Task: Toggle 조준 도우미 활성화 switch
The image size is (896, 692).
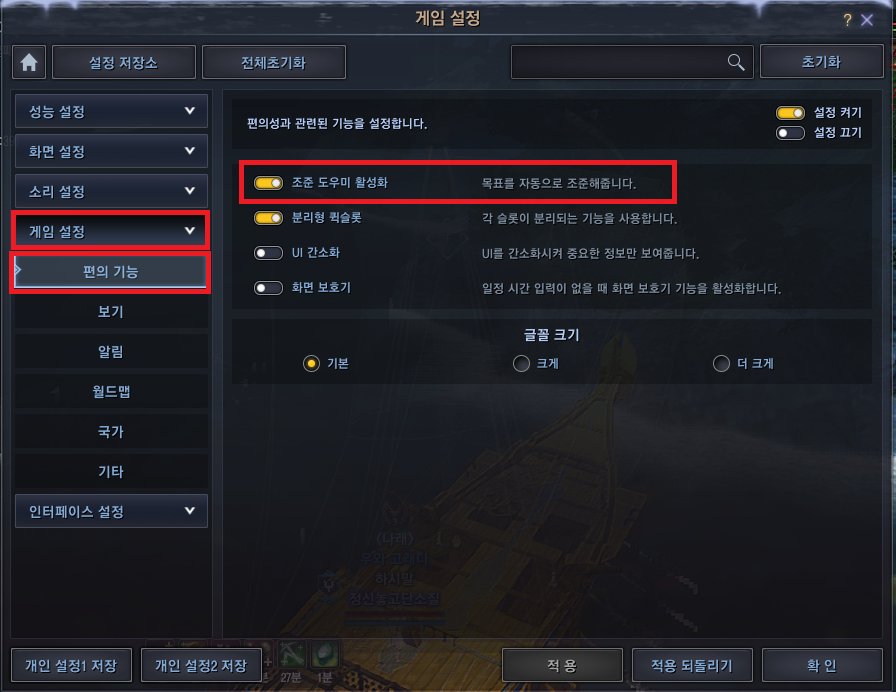Action: pos(268,183)
